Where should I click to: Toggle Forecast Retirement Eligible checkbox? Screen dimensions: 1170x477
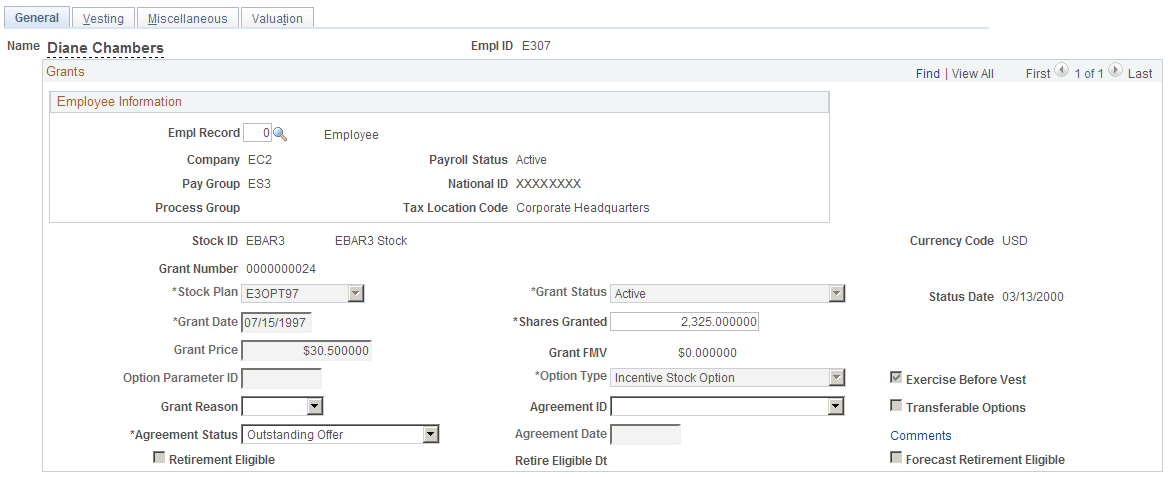click(x=896, y=458)
